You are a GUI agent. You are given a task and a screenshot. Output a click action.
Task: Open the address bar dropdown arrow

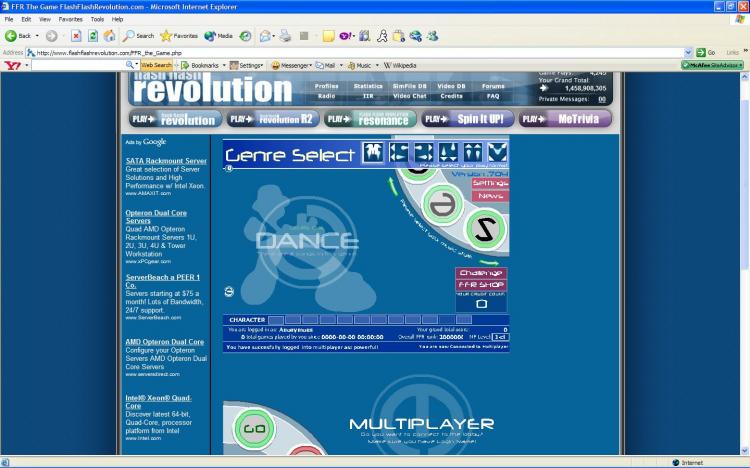pos(688,53)
